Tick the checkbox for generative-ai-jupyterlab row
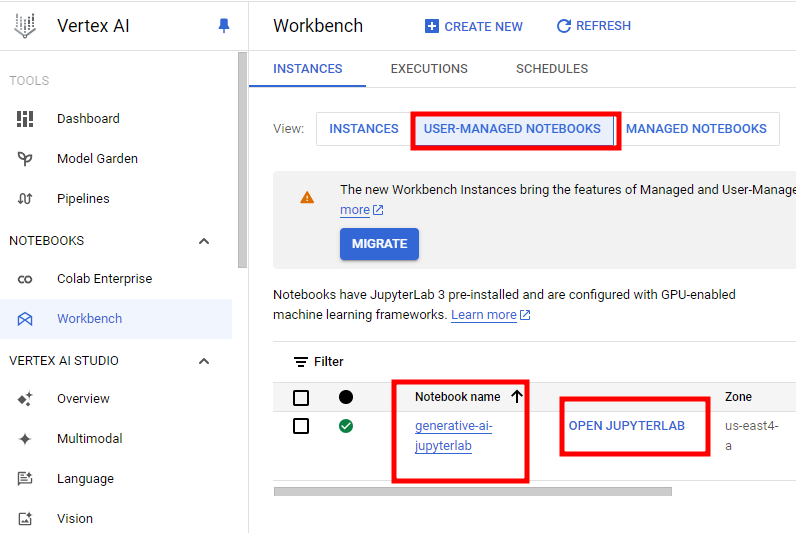The image size is (796, 533). (x=301, y=426)
